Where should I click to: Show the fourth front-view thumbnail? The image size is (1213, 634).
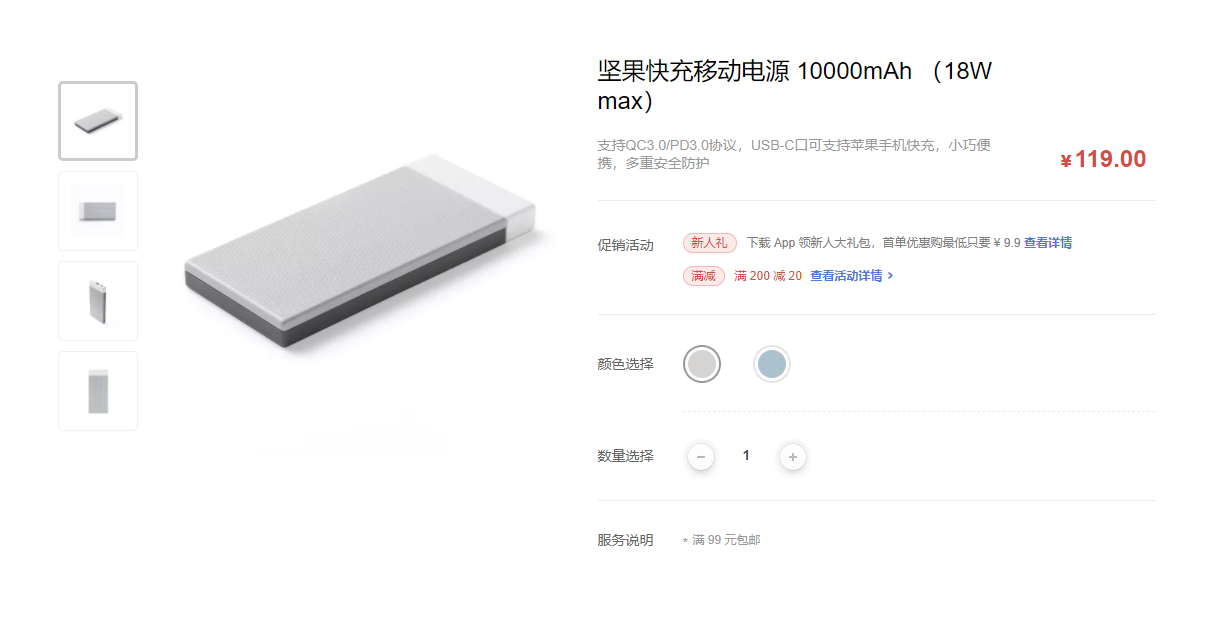(98, 391)
